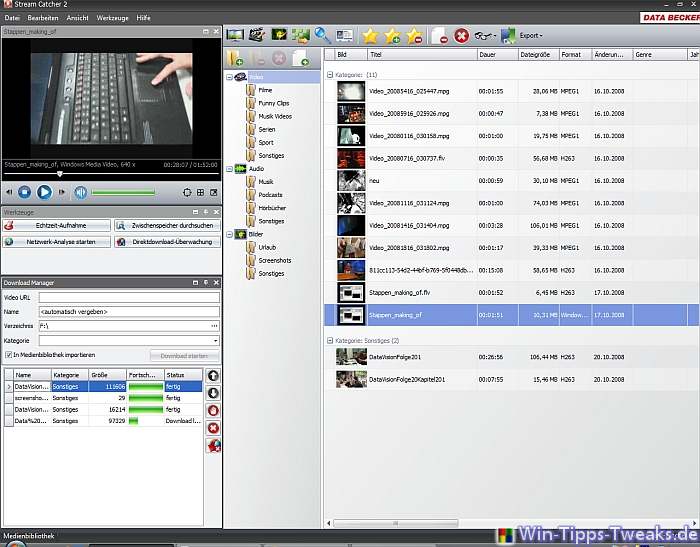Click the play button in player
The width and height of the screenshot is (700, 547).
click(44, 192)
